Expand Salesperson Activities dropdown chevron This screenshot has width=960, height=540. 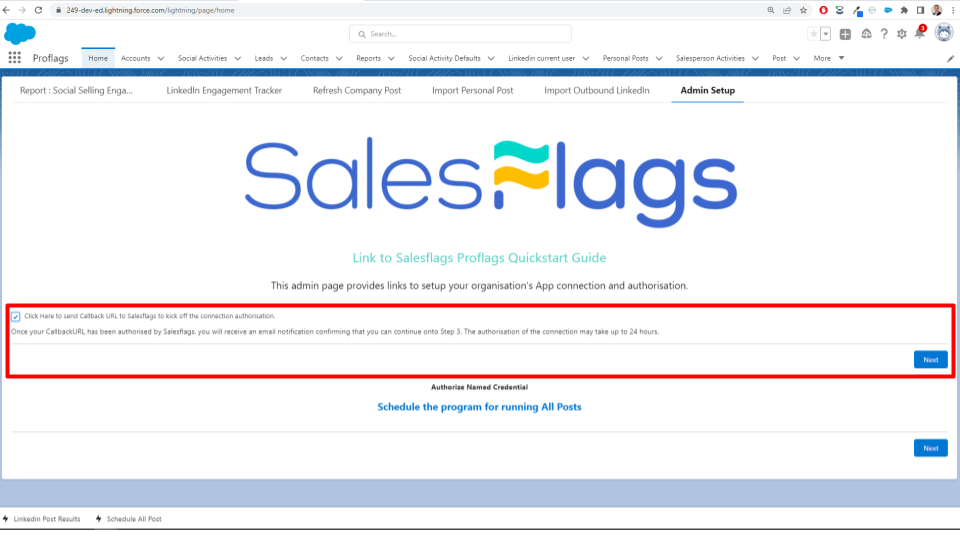(x=756, y=59)
